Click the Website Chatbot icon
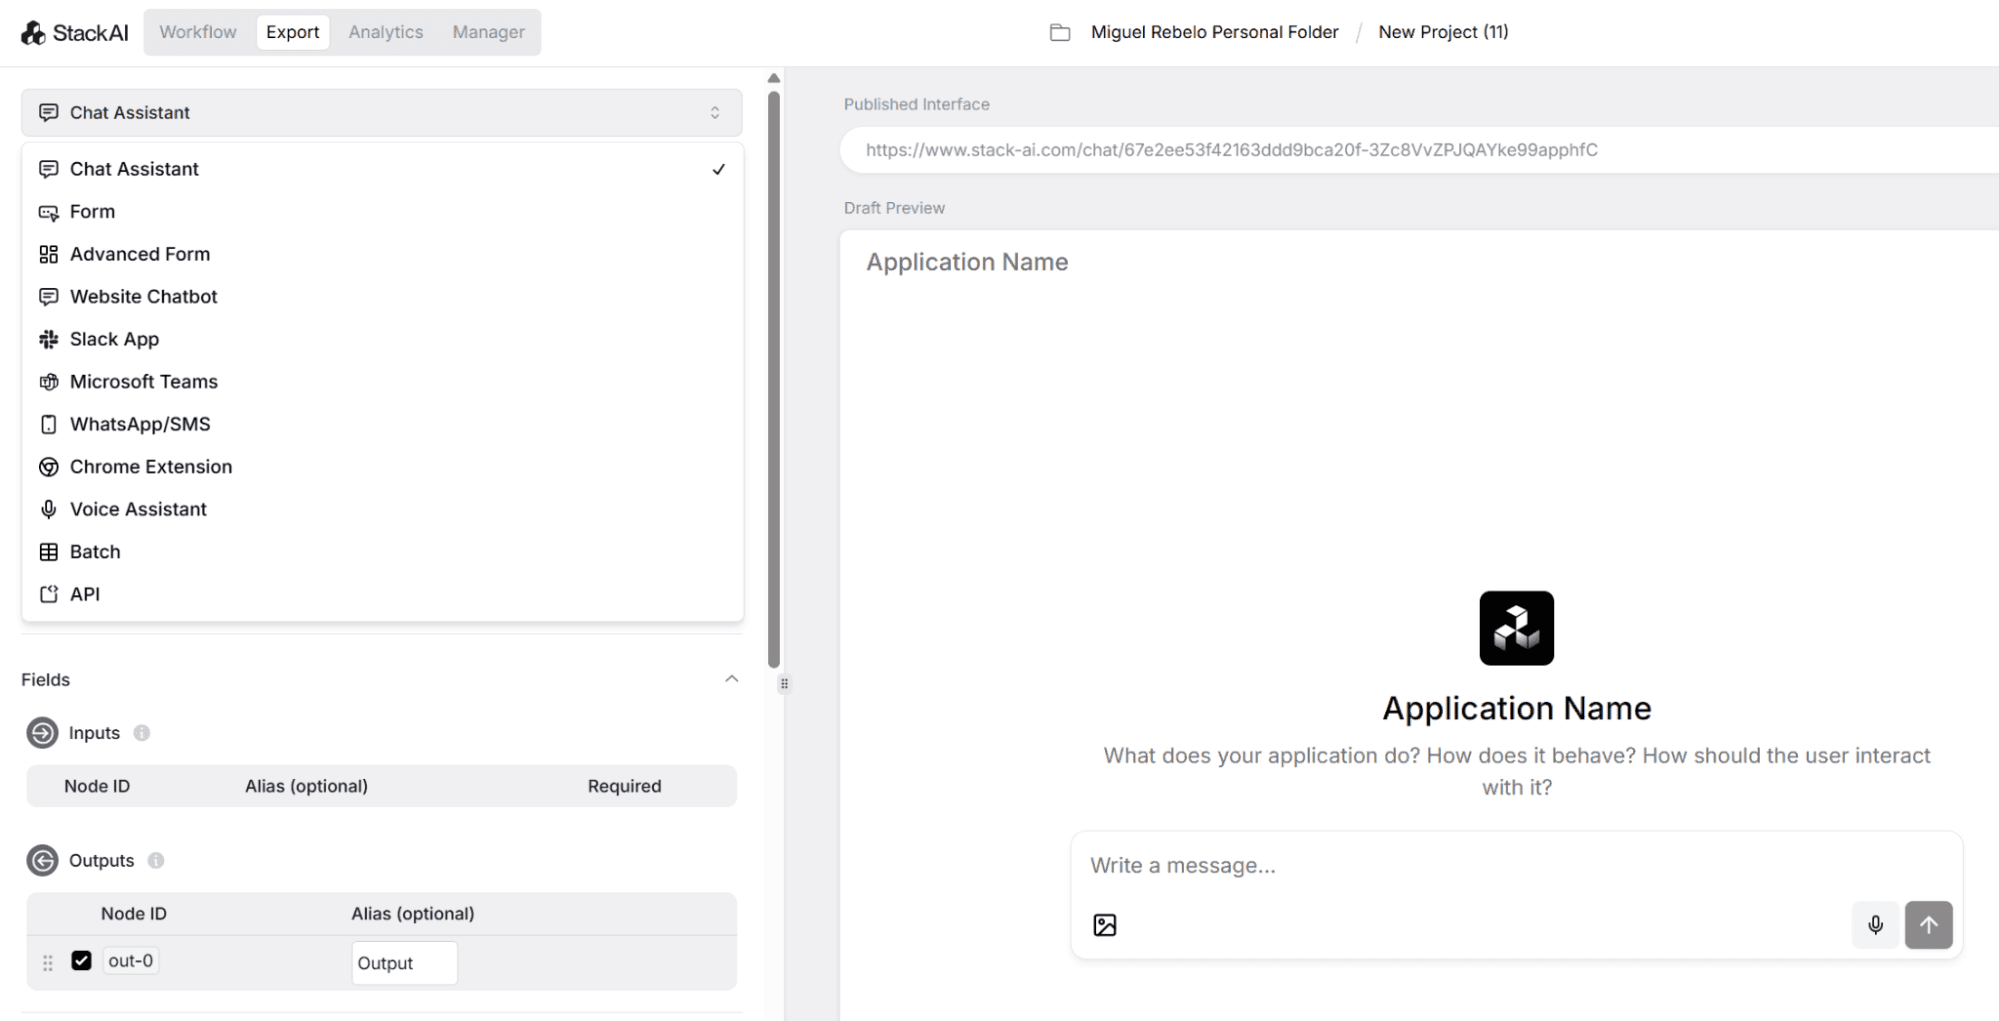1999x1021 pixels. coord(48,297)
